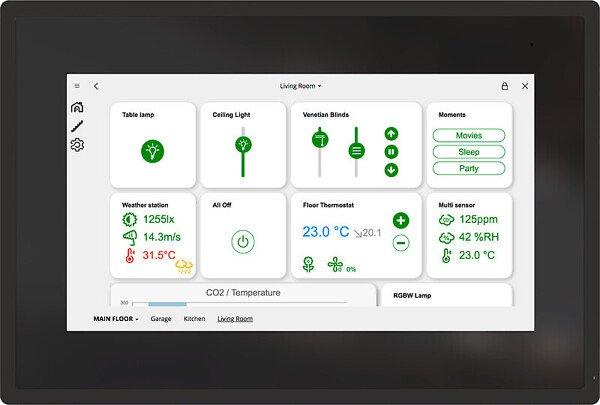Image resolution: width=600 pixels, height=405 pixels.
Task: Decrease Floor Thermostat temperature with minus
Action: [x=400, y=242]
